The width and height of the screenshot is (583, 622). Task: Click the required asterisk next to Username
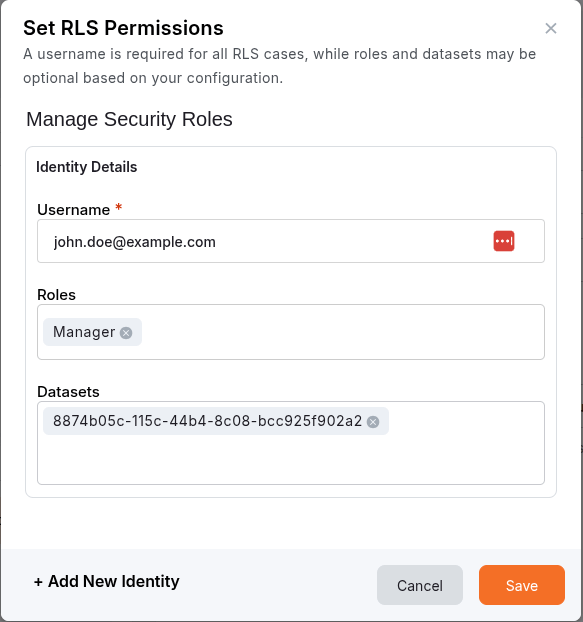pos(118,207)
